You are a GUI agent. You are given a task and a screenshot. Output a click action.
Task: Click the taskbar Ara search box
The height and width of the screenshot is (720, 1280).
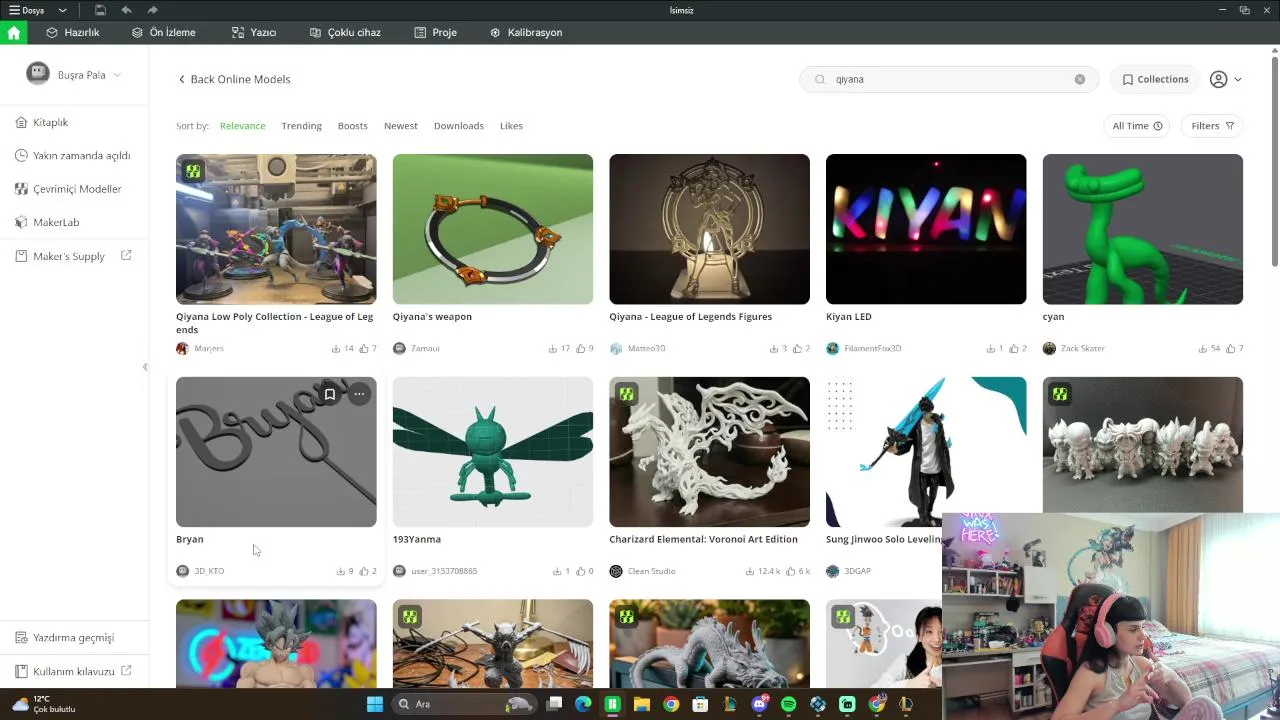(x=464, y=704)
